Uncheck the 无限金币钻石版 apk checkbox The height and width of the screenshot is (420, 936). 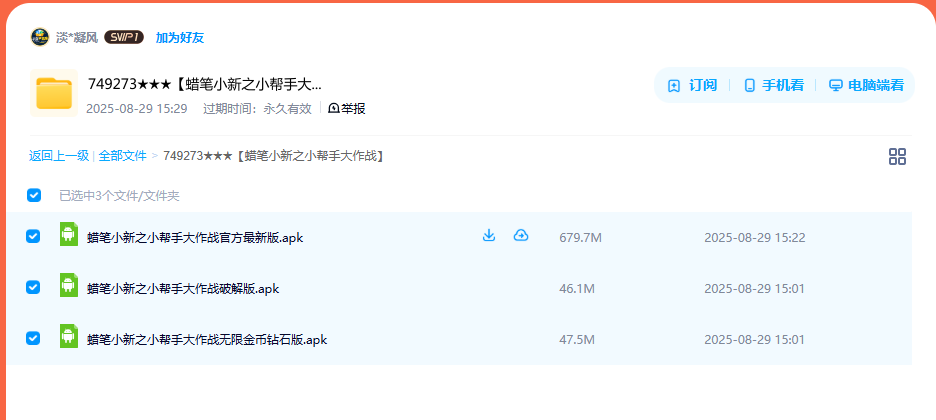coord(33,339)
